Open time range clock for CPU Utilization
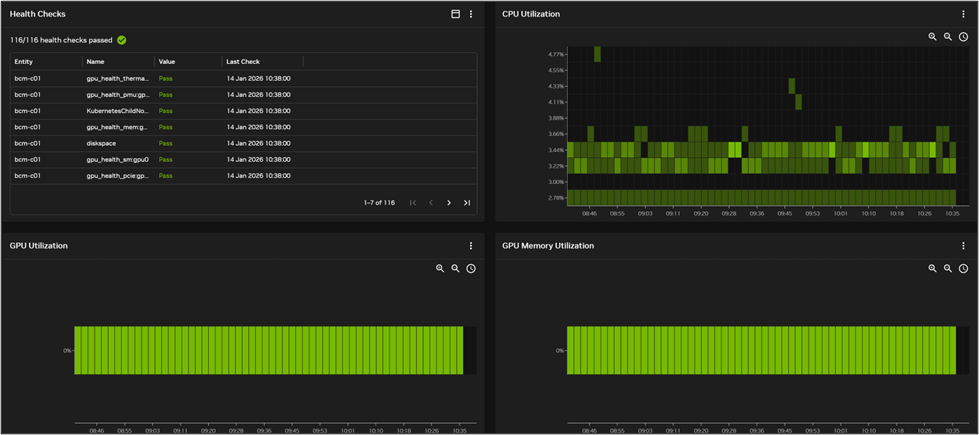The width and height of the screenshot is (979, 435). click(963, 37)
